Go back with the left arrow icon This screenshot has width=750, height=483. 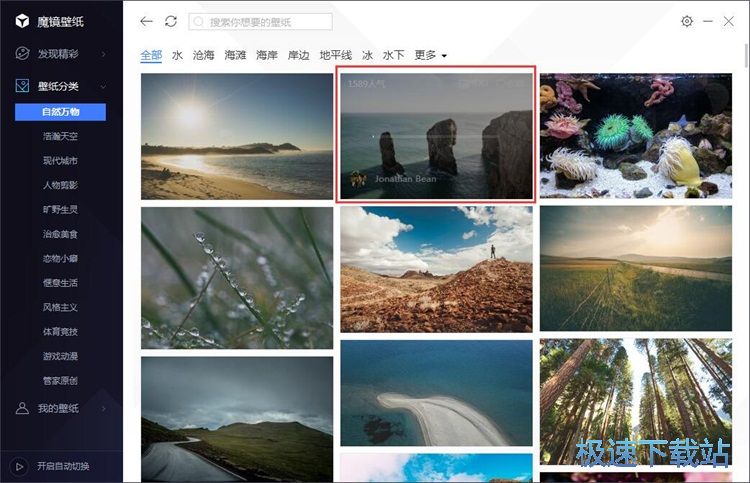146,22
